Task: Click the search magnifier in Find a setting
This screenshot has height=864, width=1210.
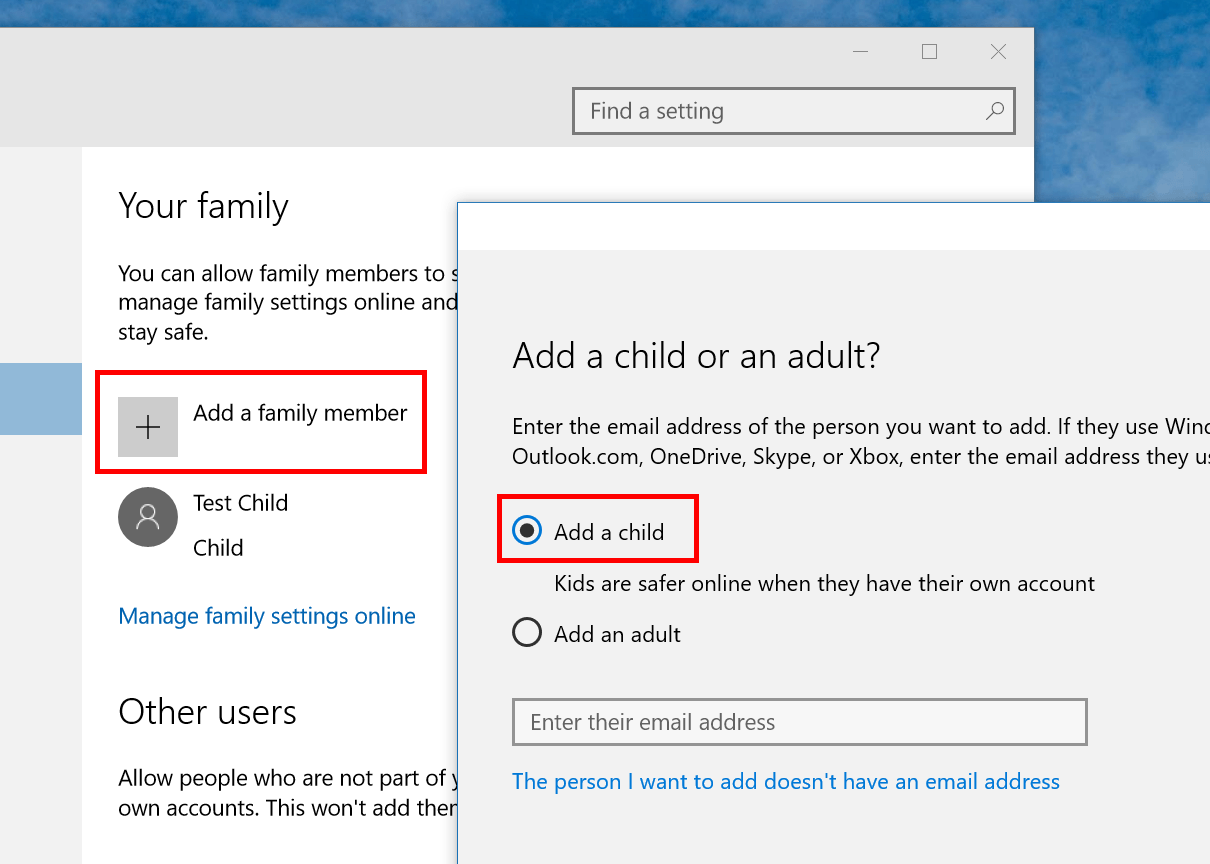Action: 994,111
